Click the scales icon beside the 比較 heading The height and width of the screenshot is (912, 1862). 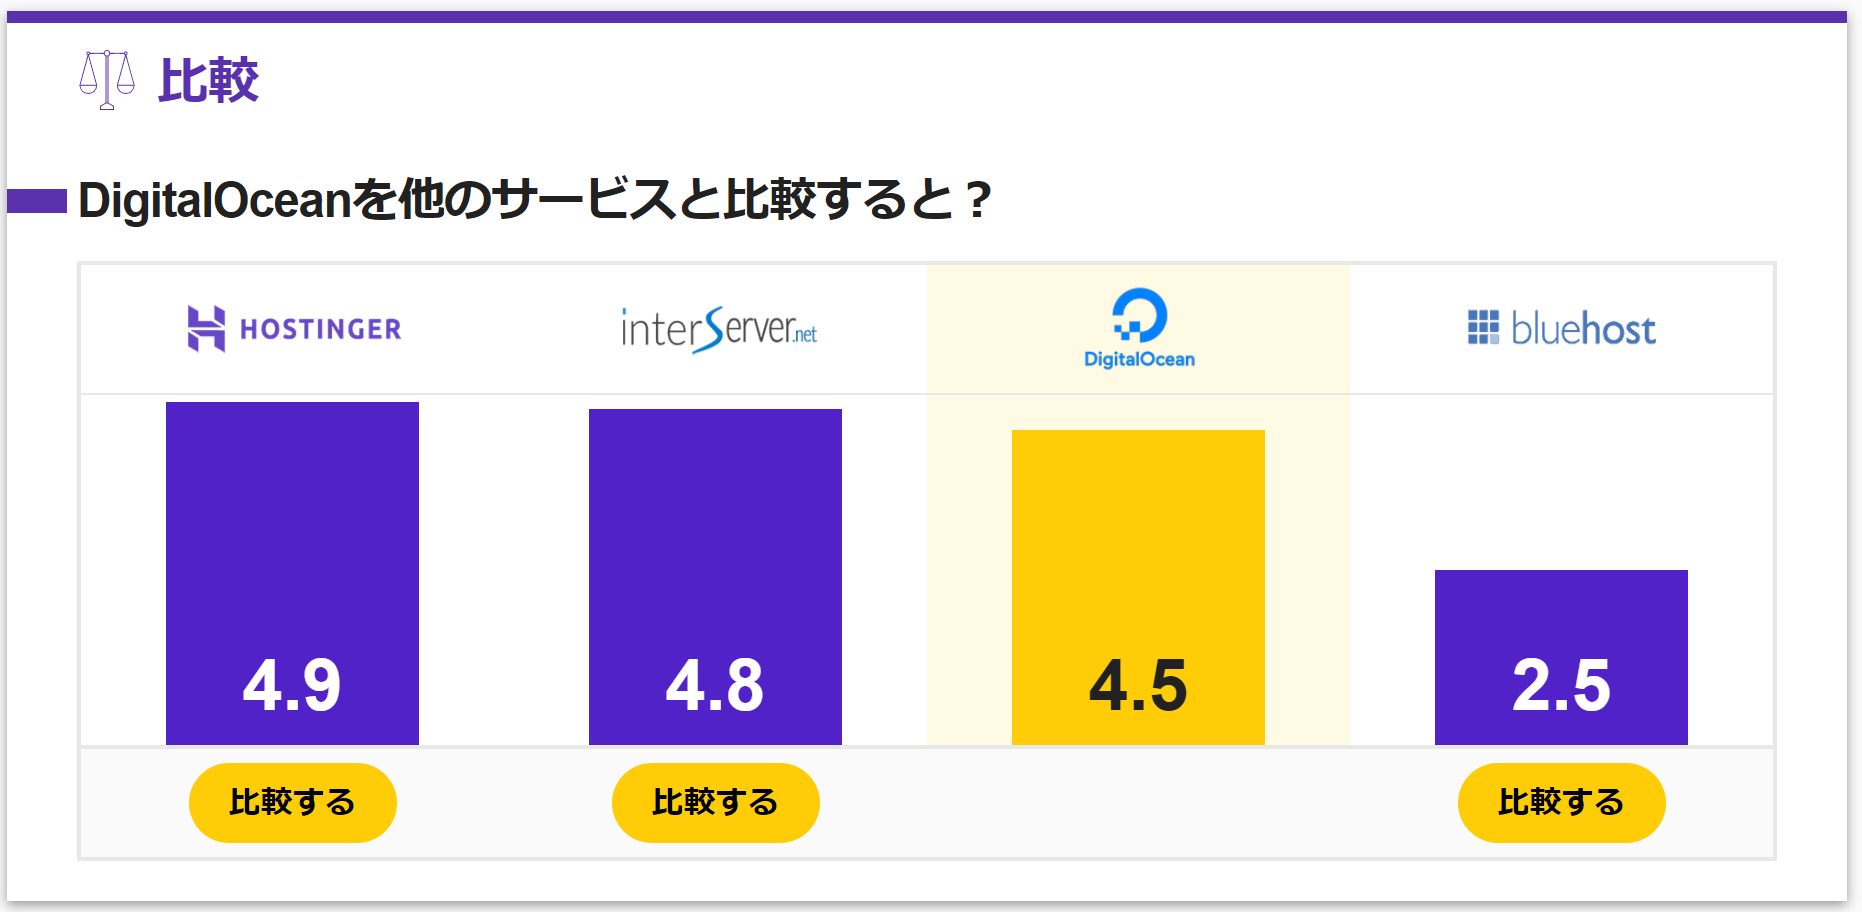106,80
